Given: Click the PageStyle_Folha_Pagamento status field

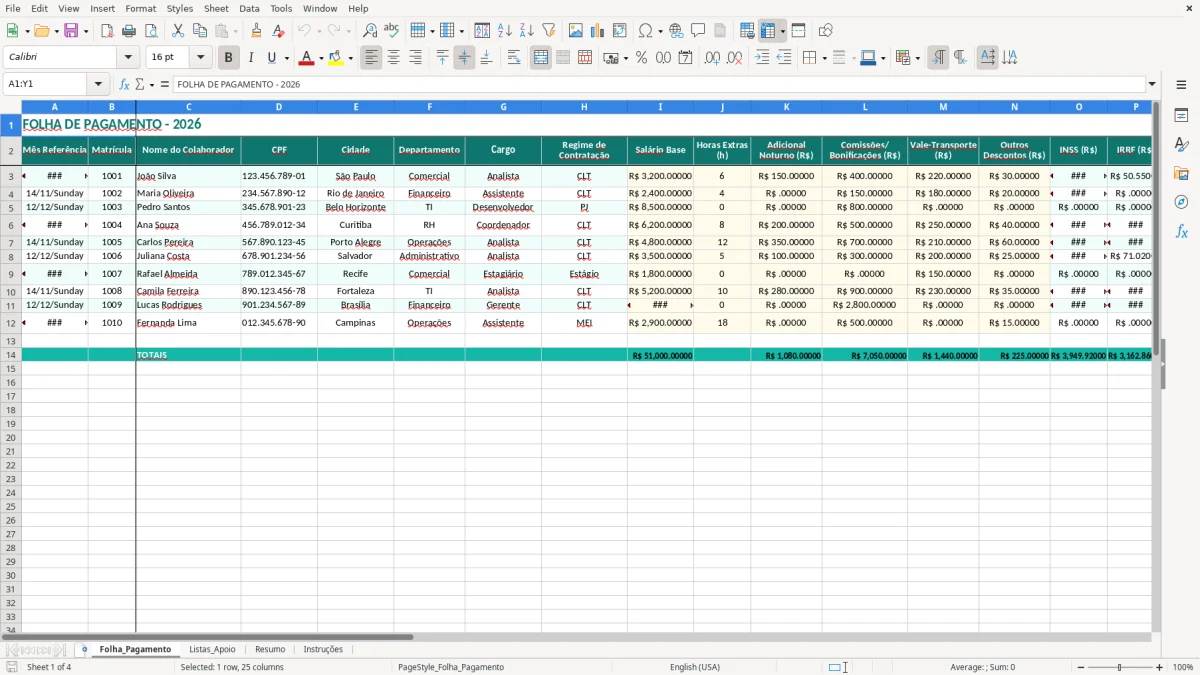Looking at the screenshot, I should (x=451, y=667).
